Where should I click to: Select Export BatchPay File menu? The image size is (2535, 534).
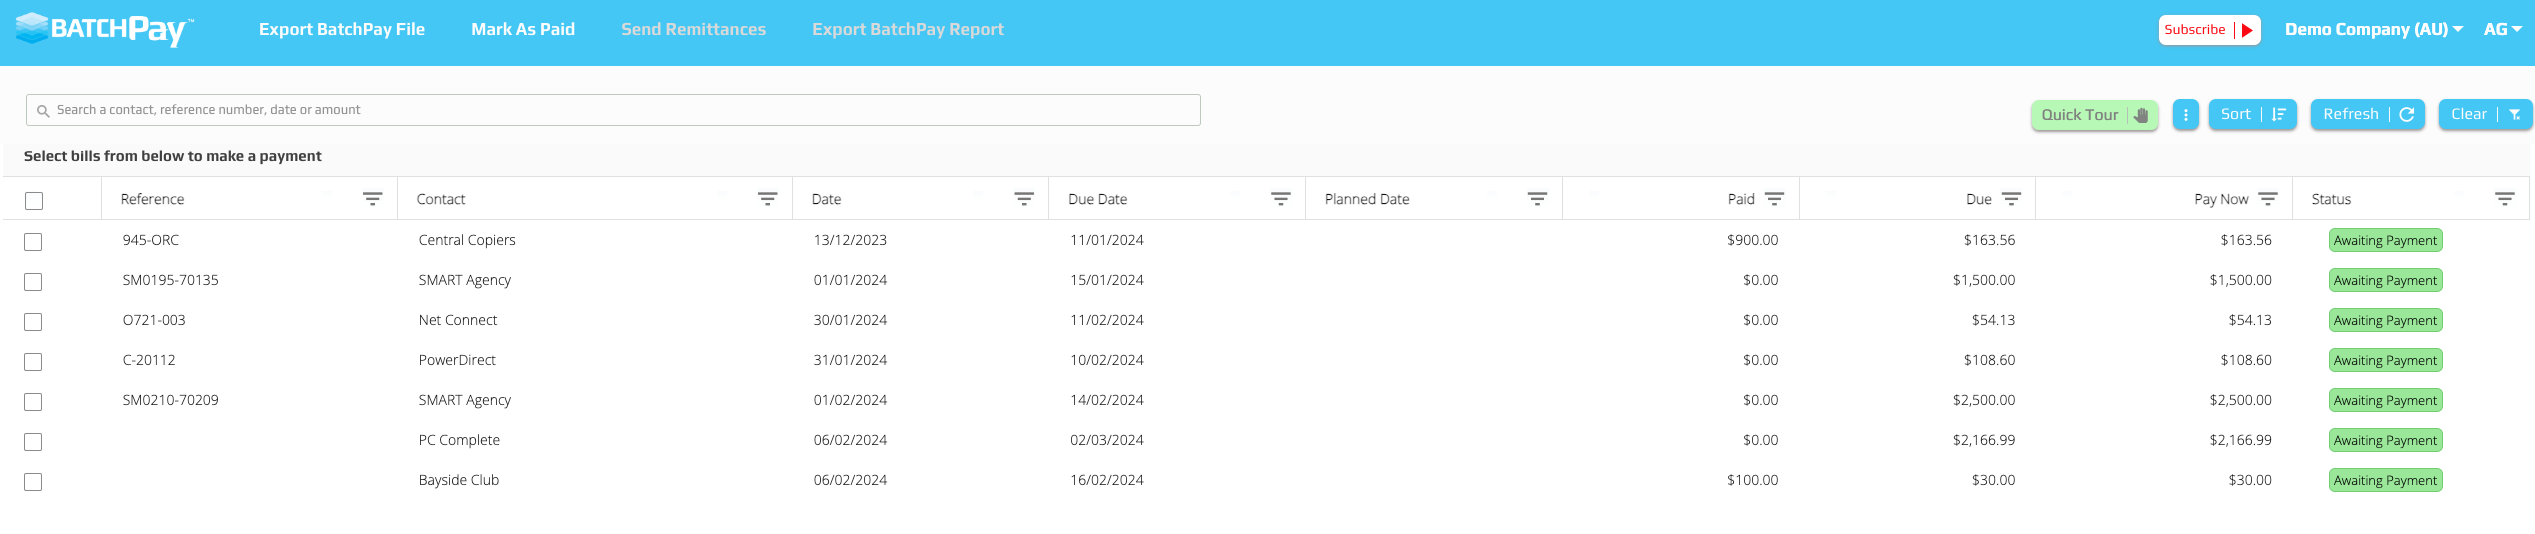click(342, 30)
